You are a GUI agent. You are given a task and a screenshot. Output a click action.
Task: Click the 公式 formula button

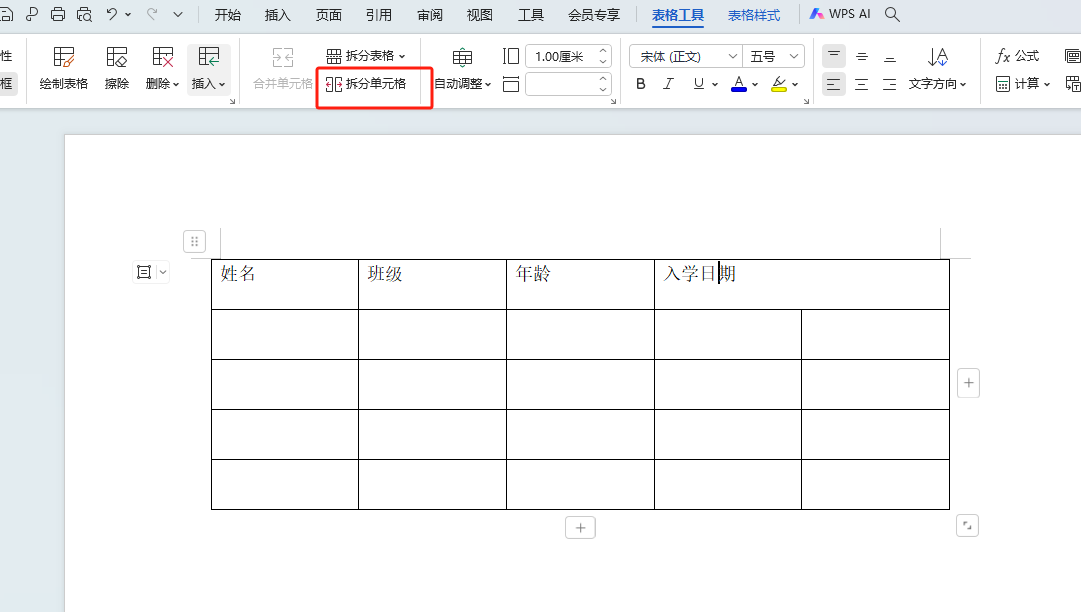coord(1017,56)
